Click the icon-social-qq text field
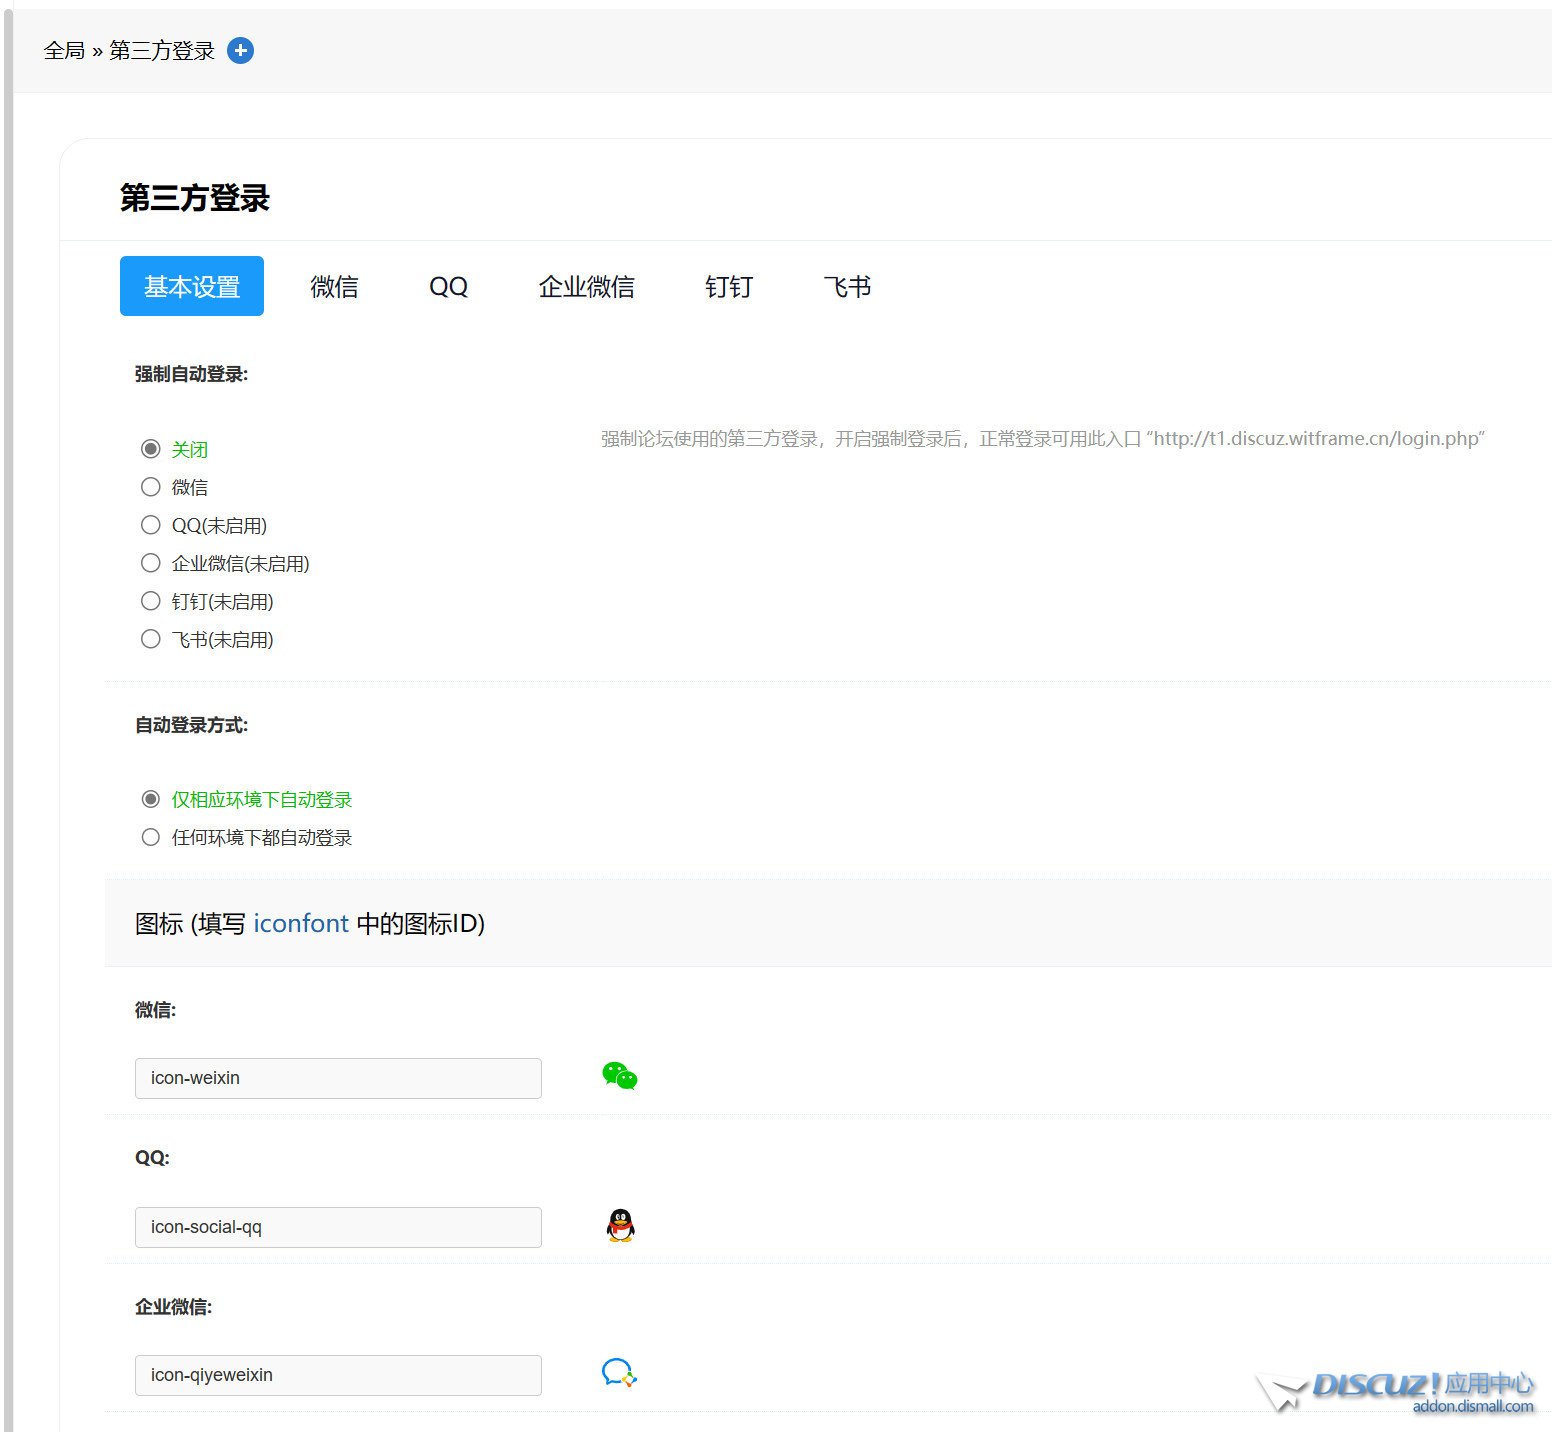 pyautogui.click(x=338, y=1227)
